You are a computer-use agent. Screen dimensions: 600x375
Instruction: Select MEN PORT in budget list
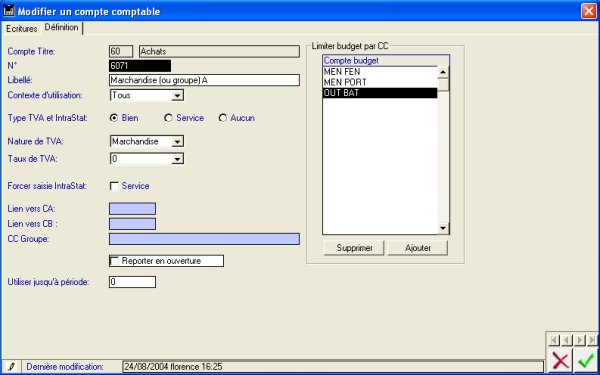[x=380, y=82]
